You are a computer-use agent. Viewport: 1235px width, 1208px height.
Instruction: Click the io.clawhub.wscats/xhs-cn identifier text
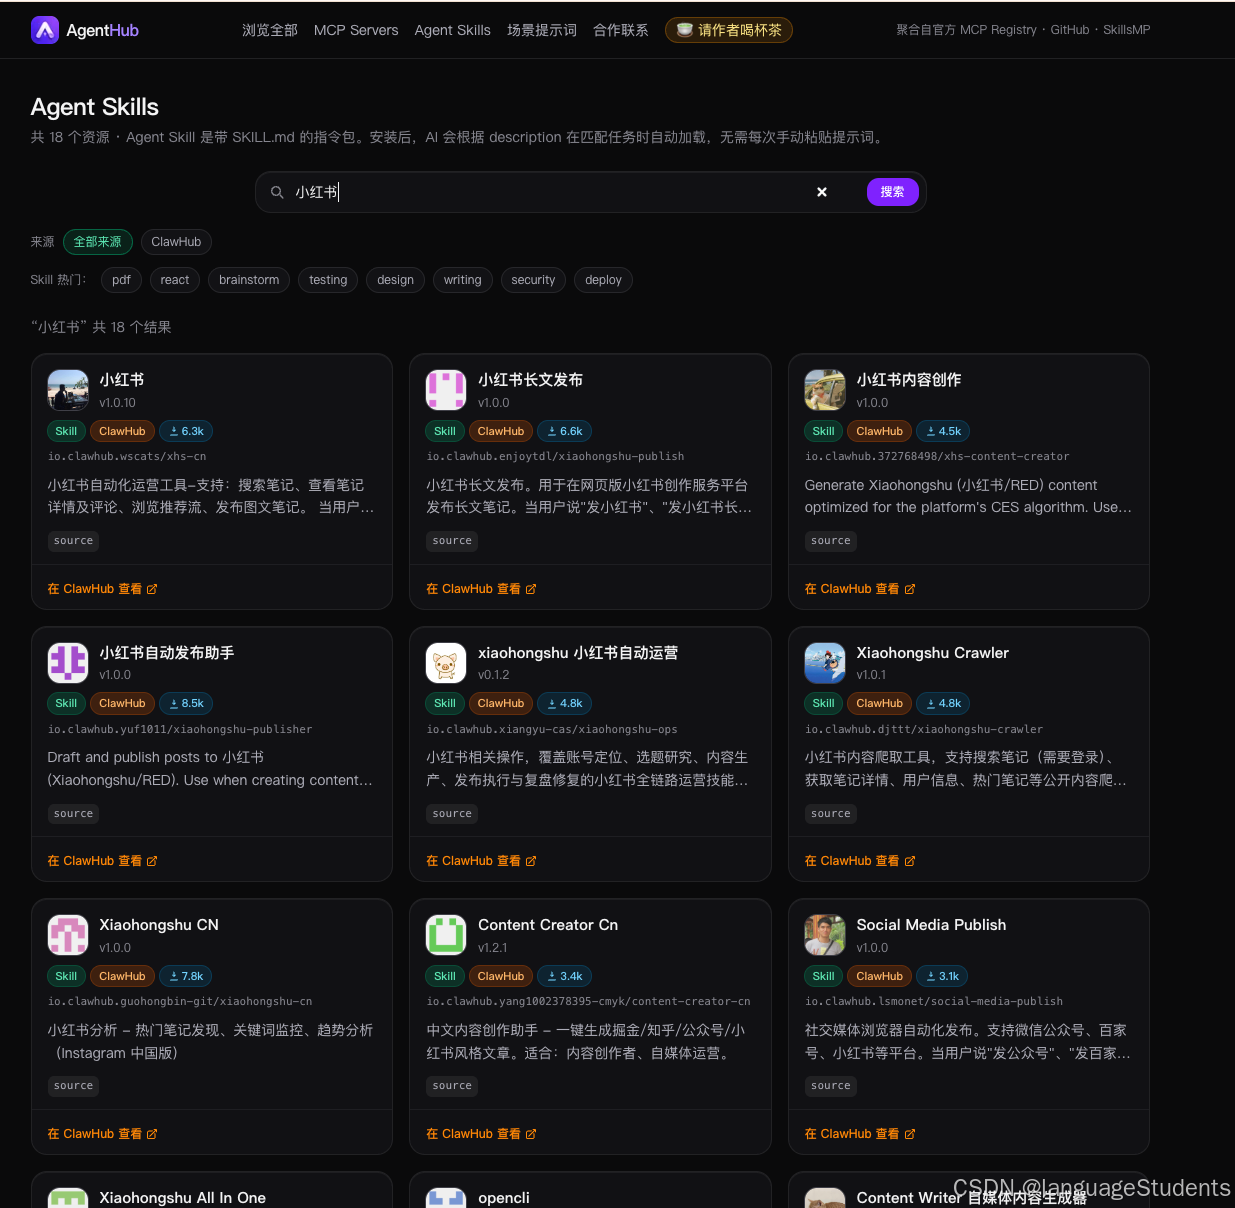tap(127, 456)
